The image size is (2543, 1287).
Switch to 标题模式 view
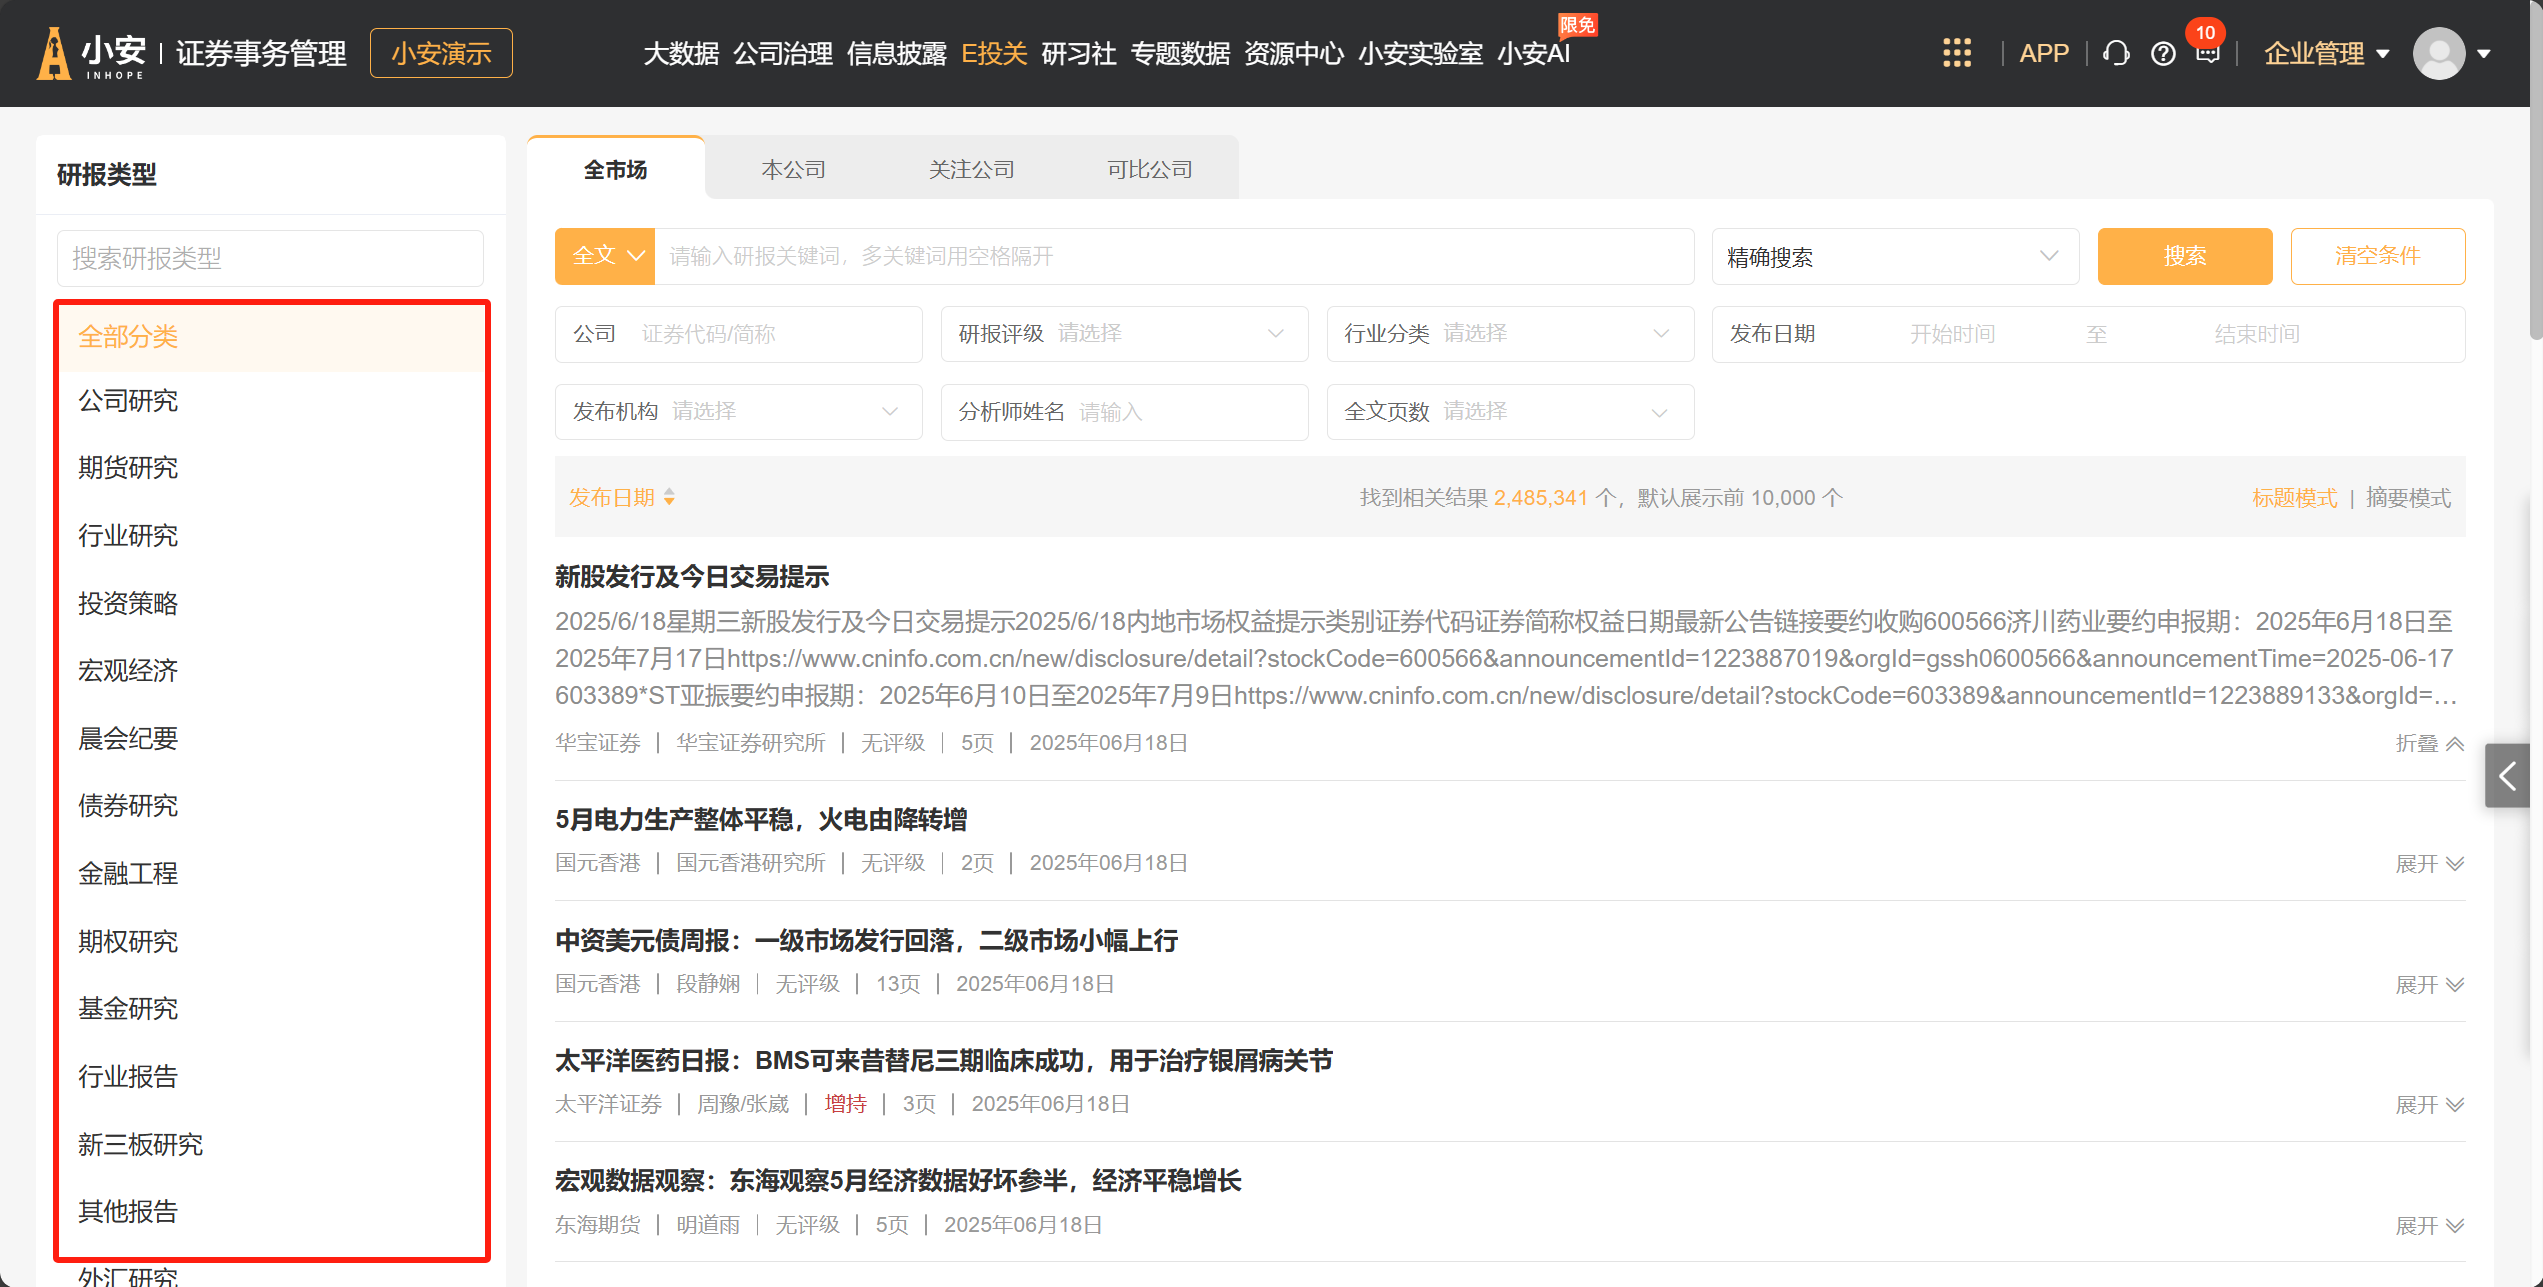click(2294, 498)
